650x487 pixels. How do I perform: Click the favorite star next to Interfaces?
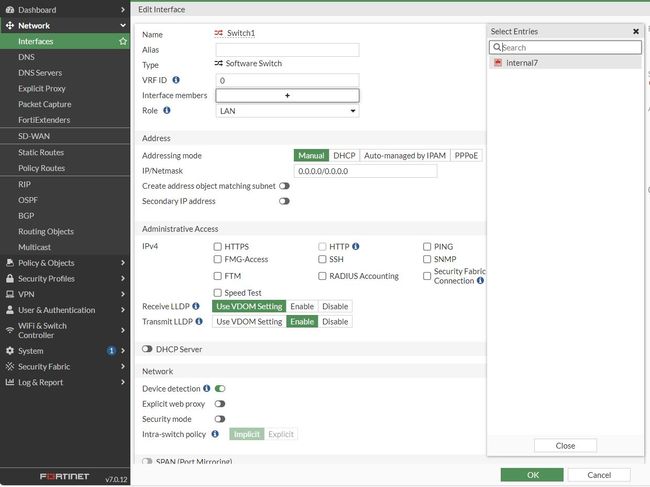click(x=123, y=41)
